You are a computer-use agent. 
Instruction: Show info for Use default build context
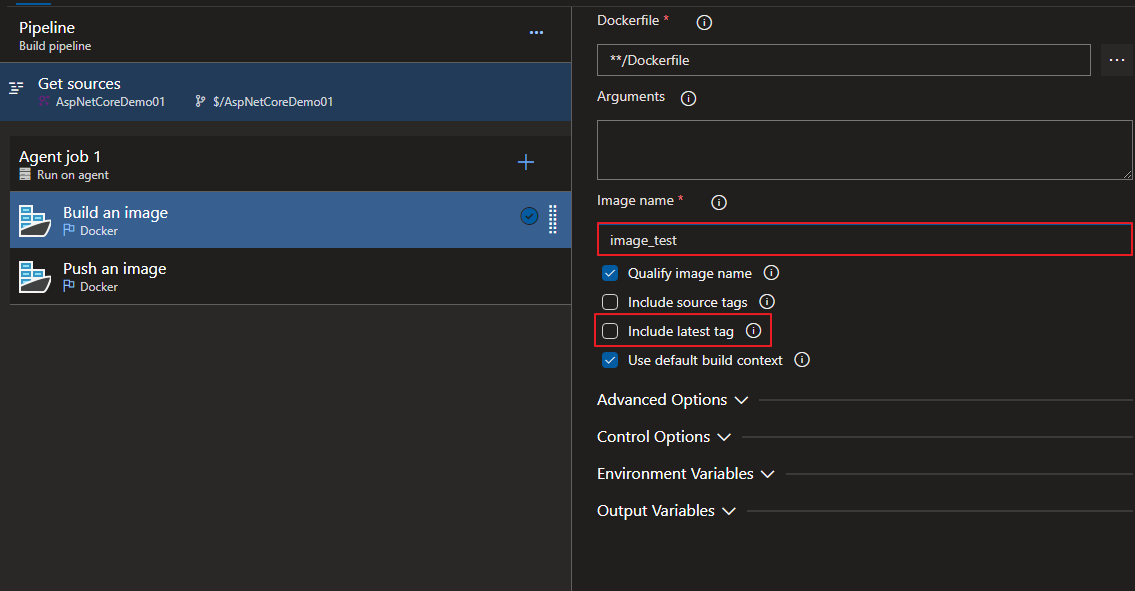pos(801,360)
